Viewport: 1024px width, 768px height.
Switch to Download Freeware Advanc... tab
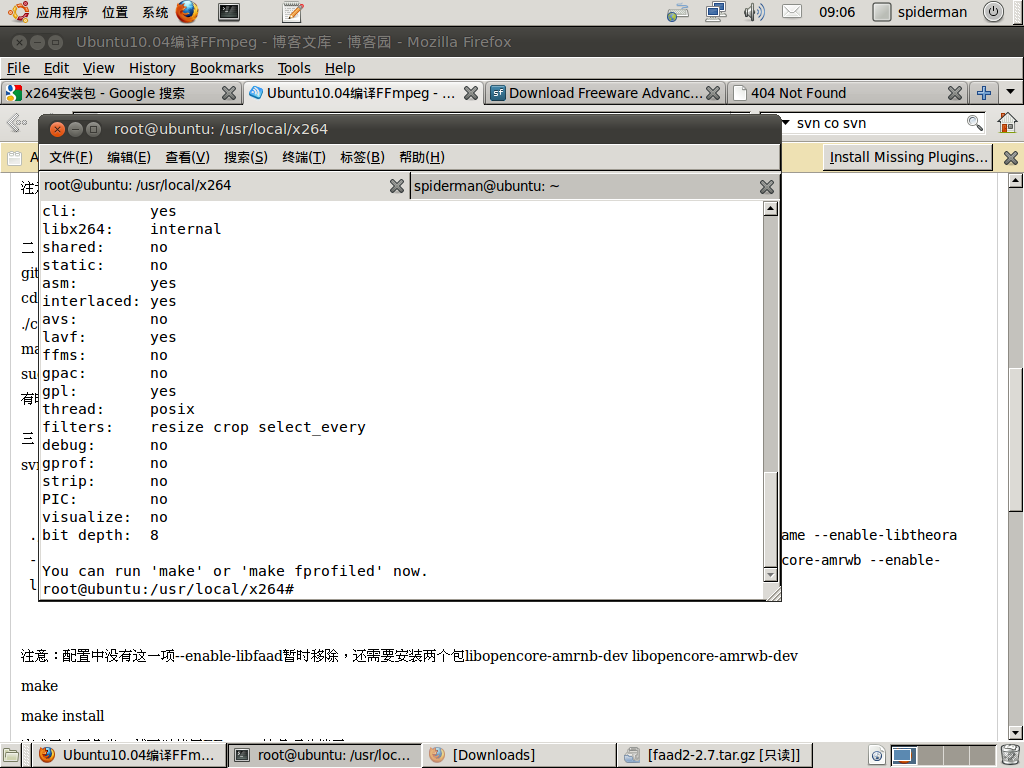[x=605, y=93]
